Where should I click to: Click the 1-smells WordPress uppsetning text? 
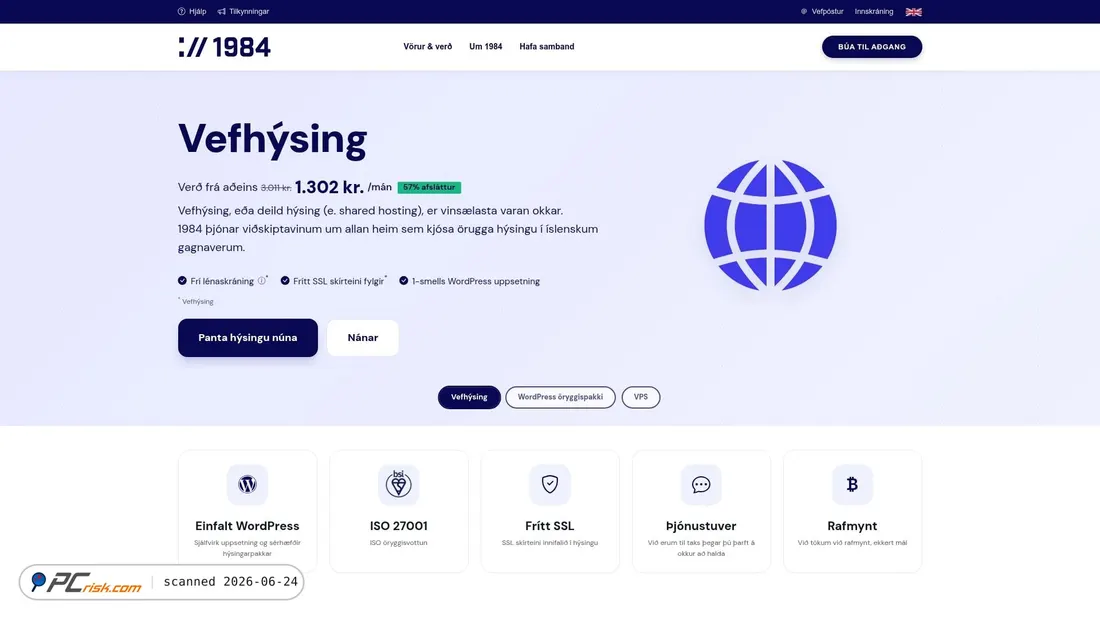coord(476,281)
